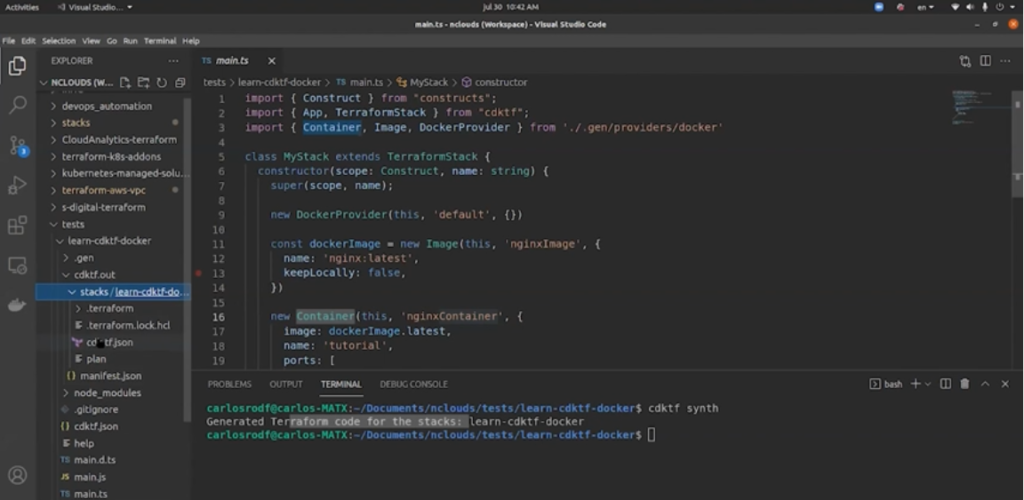Open the Run and Debug view

point(17,185)
